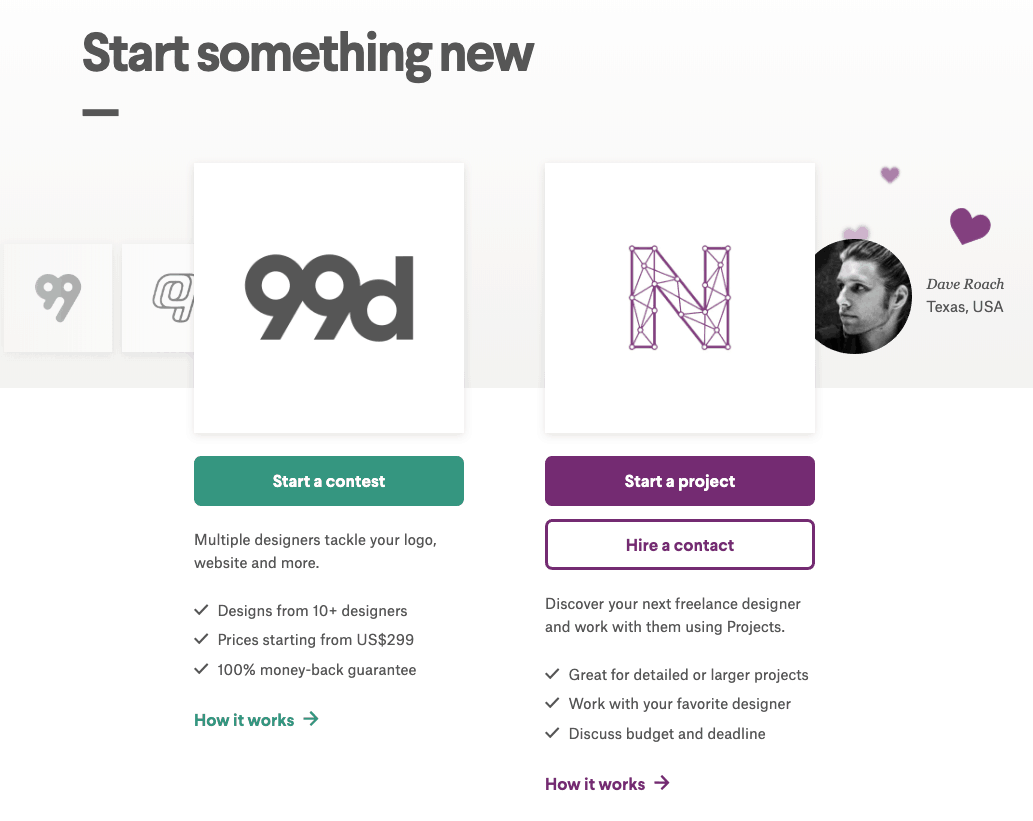This screenshot has width=1033, height=821.
Task: Open the purple How it works link
Action: (x=595, y=784)
